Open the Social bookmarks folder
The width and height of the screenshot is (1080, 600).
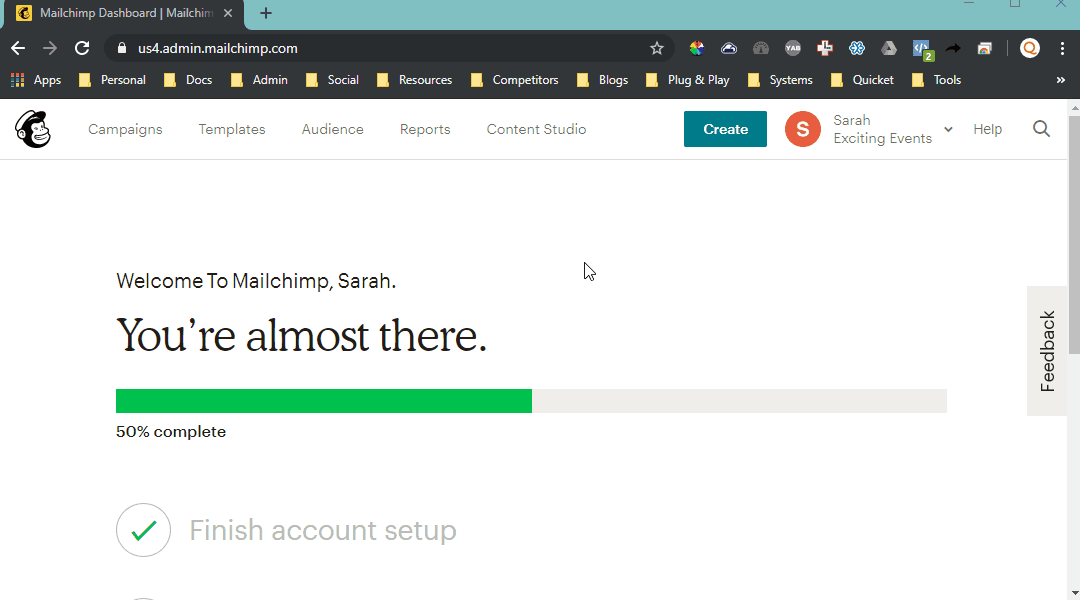point(333,80)
